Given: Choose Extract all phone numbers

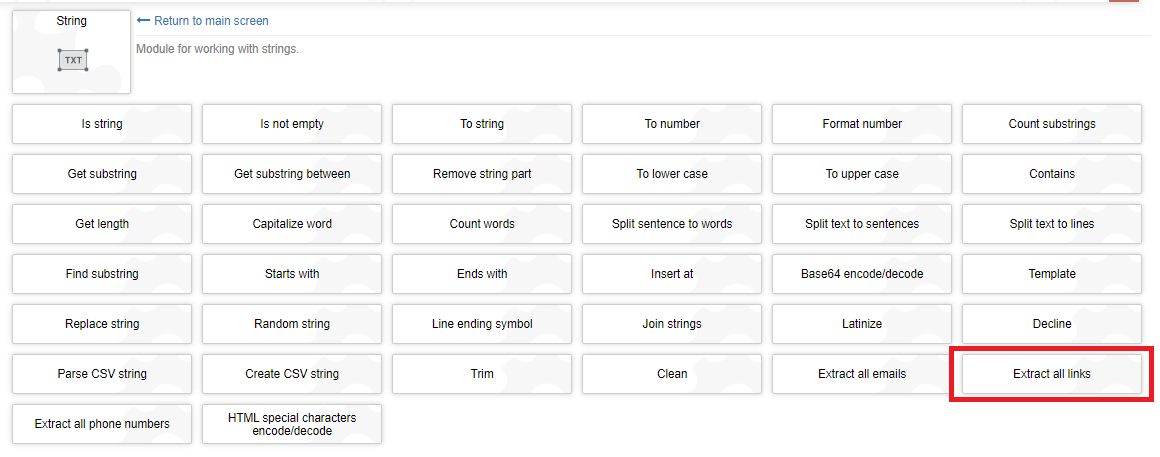Looking at the screenshot, I should point(102,424).
